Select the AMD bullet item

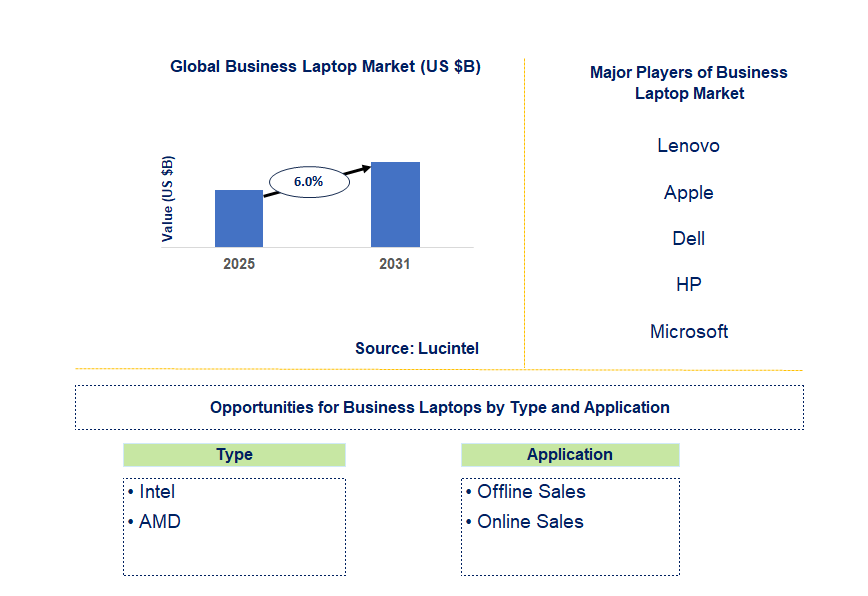pyautogui.click(x=154, y=521)
